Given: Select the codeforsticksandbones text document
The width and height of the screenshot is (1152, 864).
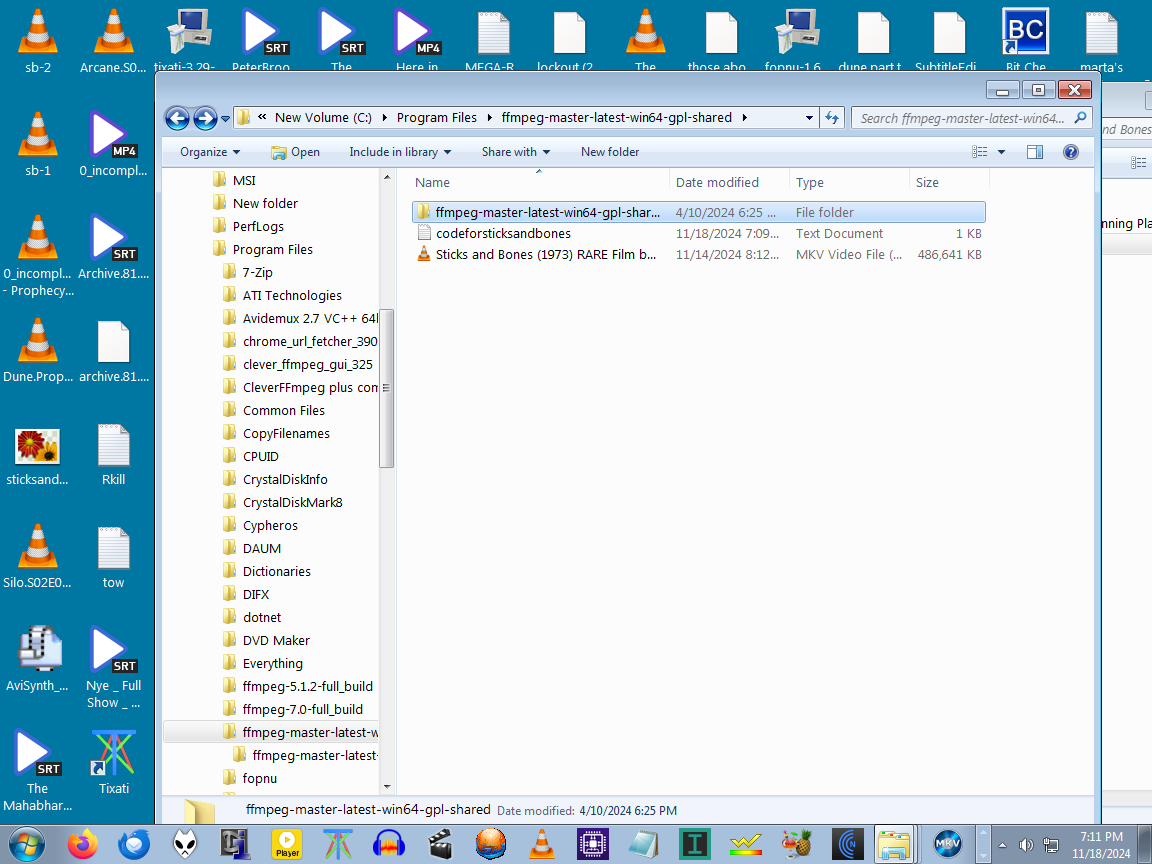Looking at the screenshot, I should pyautogui.click(x=698, y=234).
